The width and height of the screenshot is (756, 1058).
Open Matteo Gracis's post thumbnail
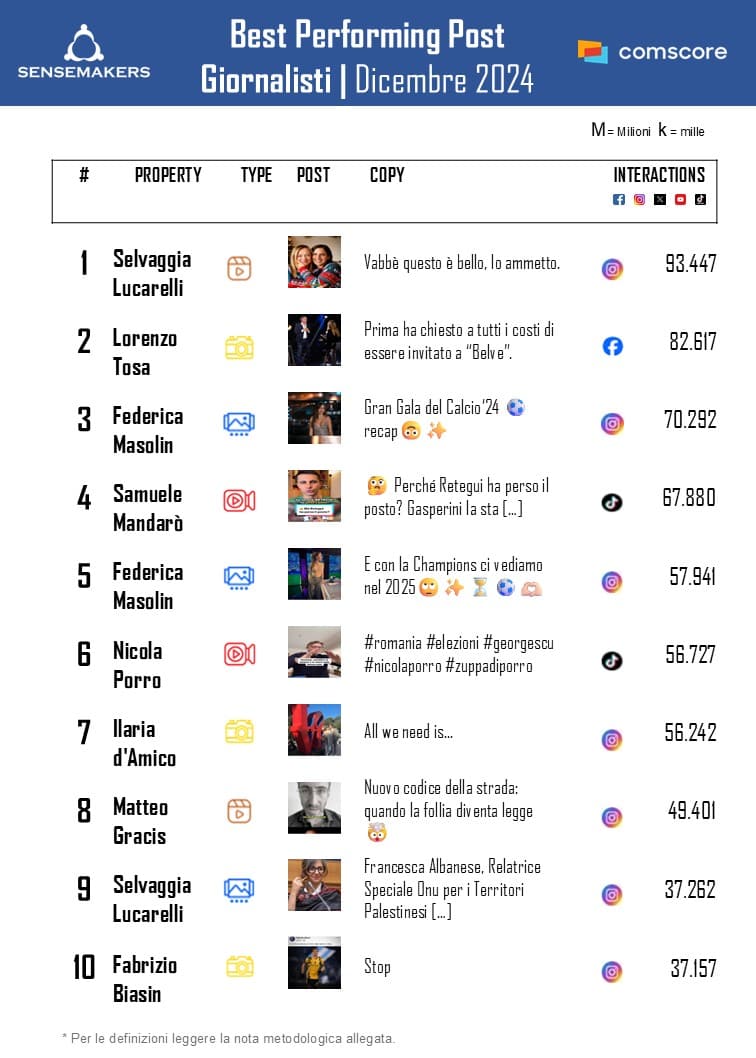pyautogui.click(x=314, y=808)
